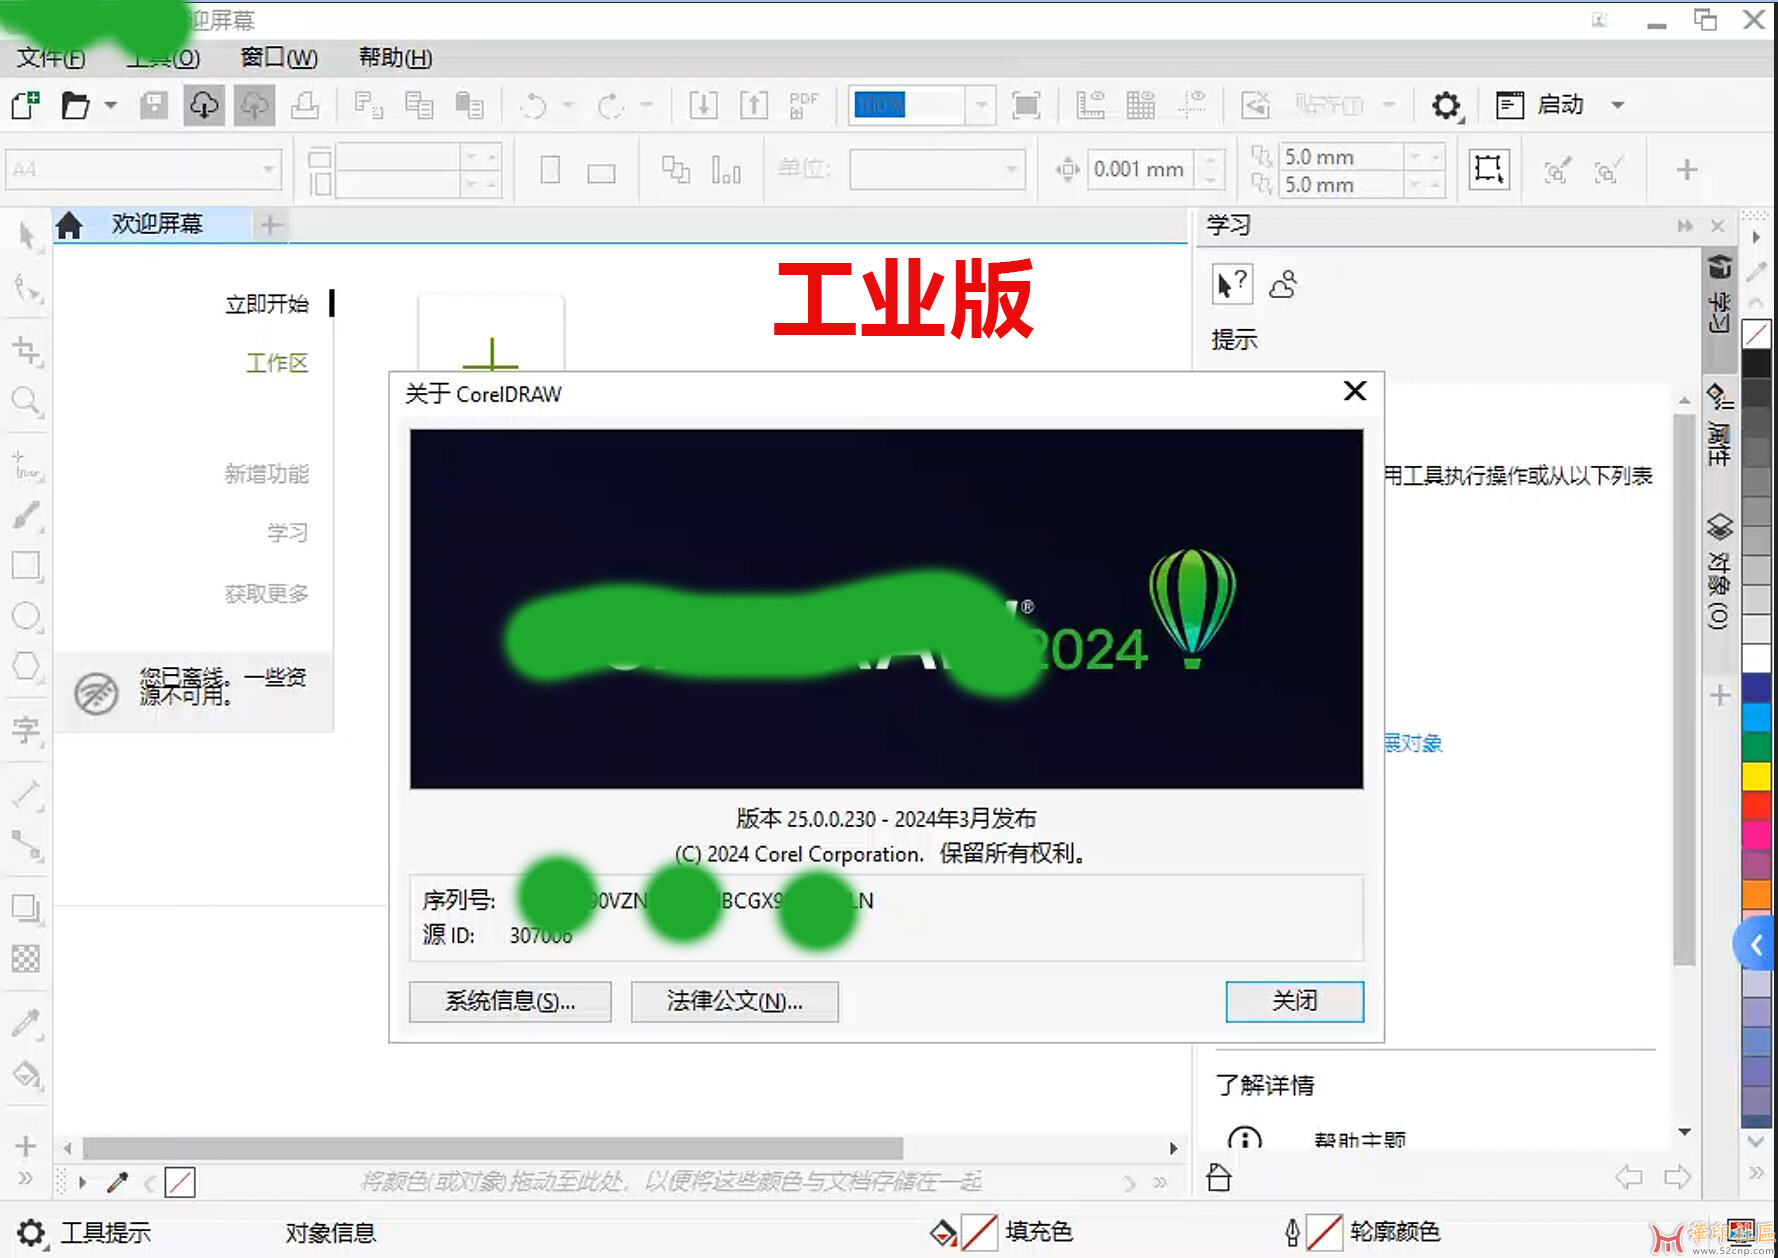Open the zoom level dropdown
This screenshot has width=1778, height=1258.
982,105
